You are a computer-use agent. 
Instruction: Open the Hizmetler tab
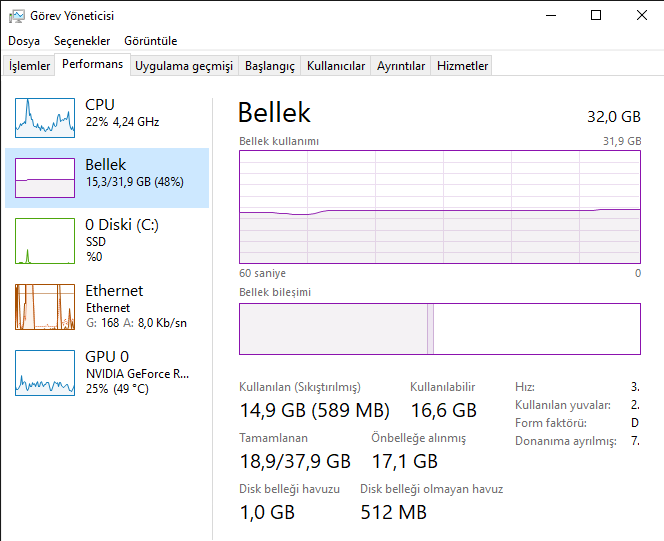(x=463, y=66)
